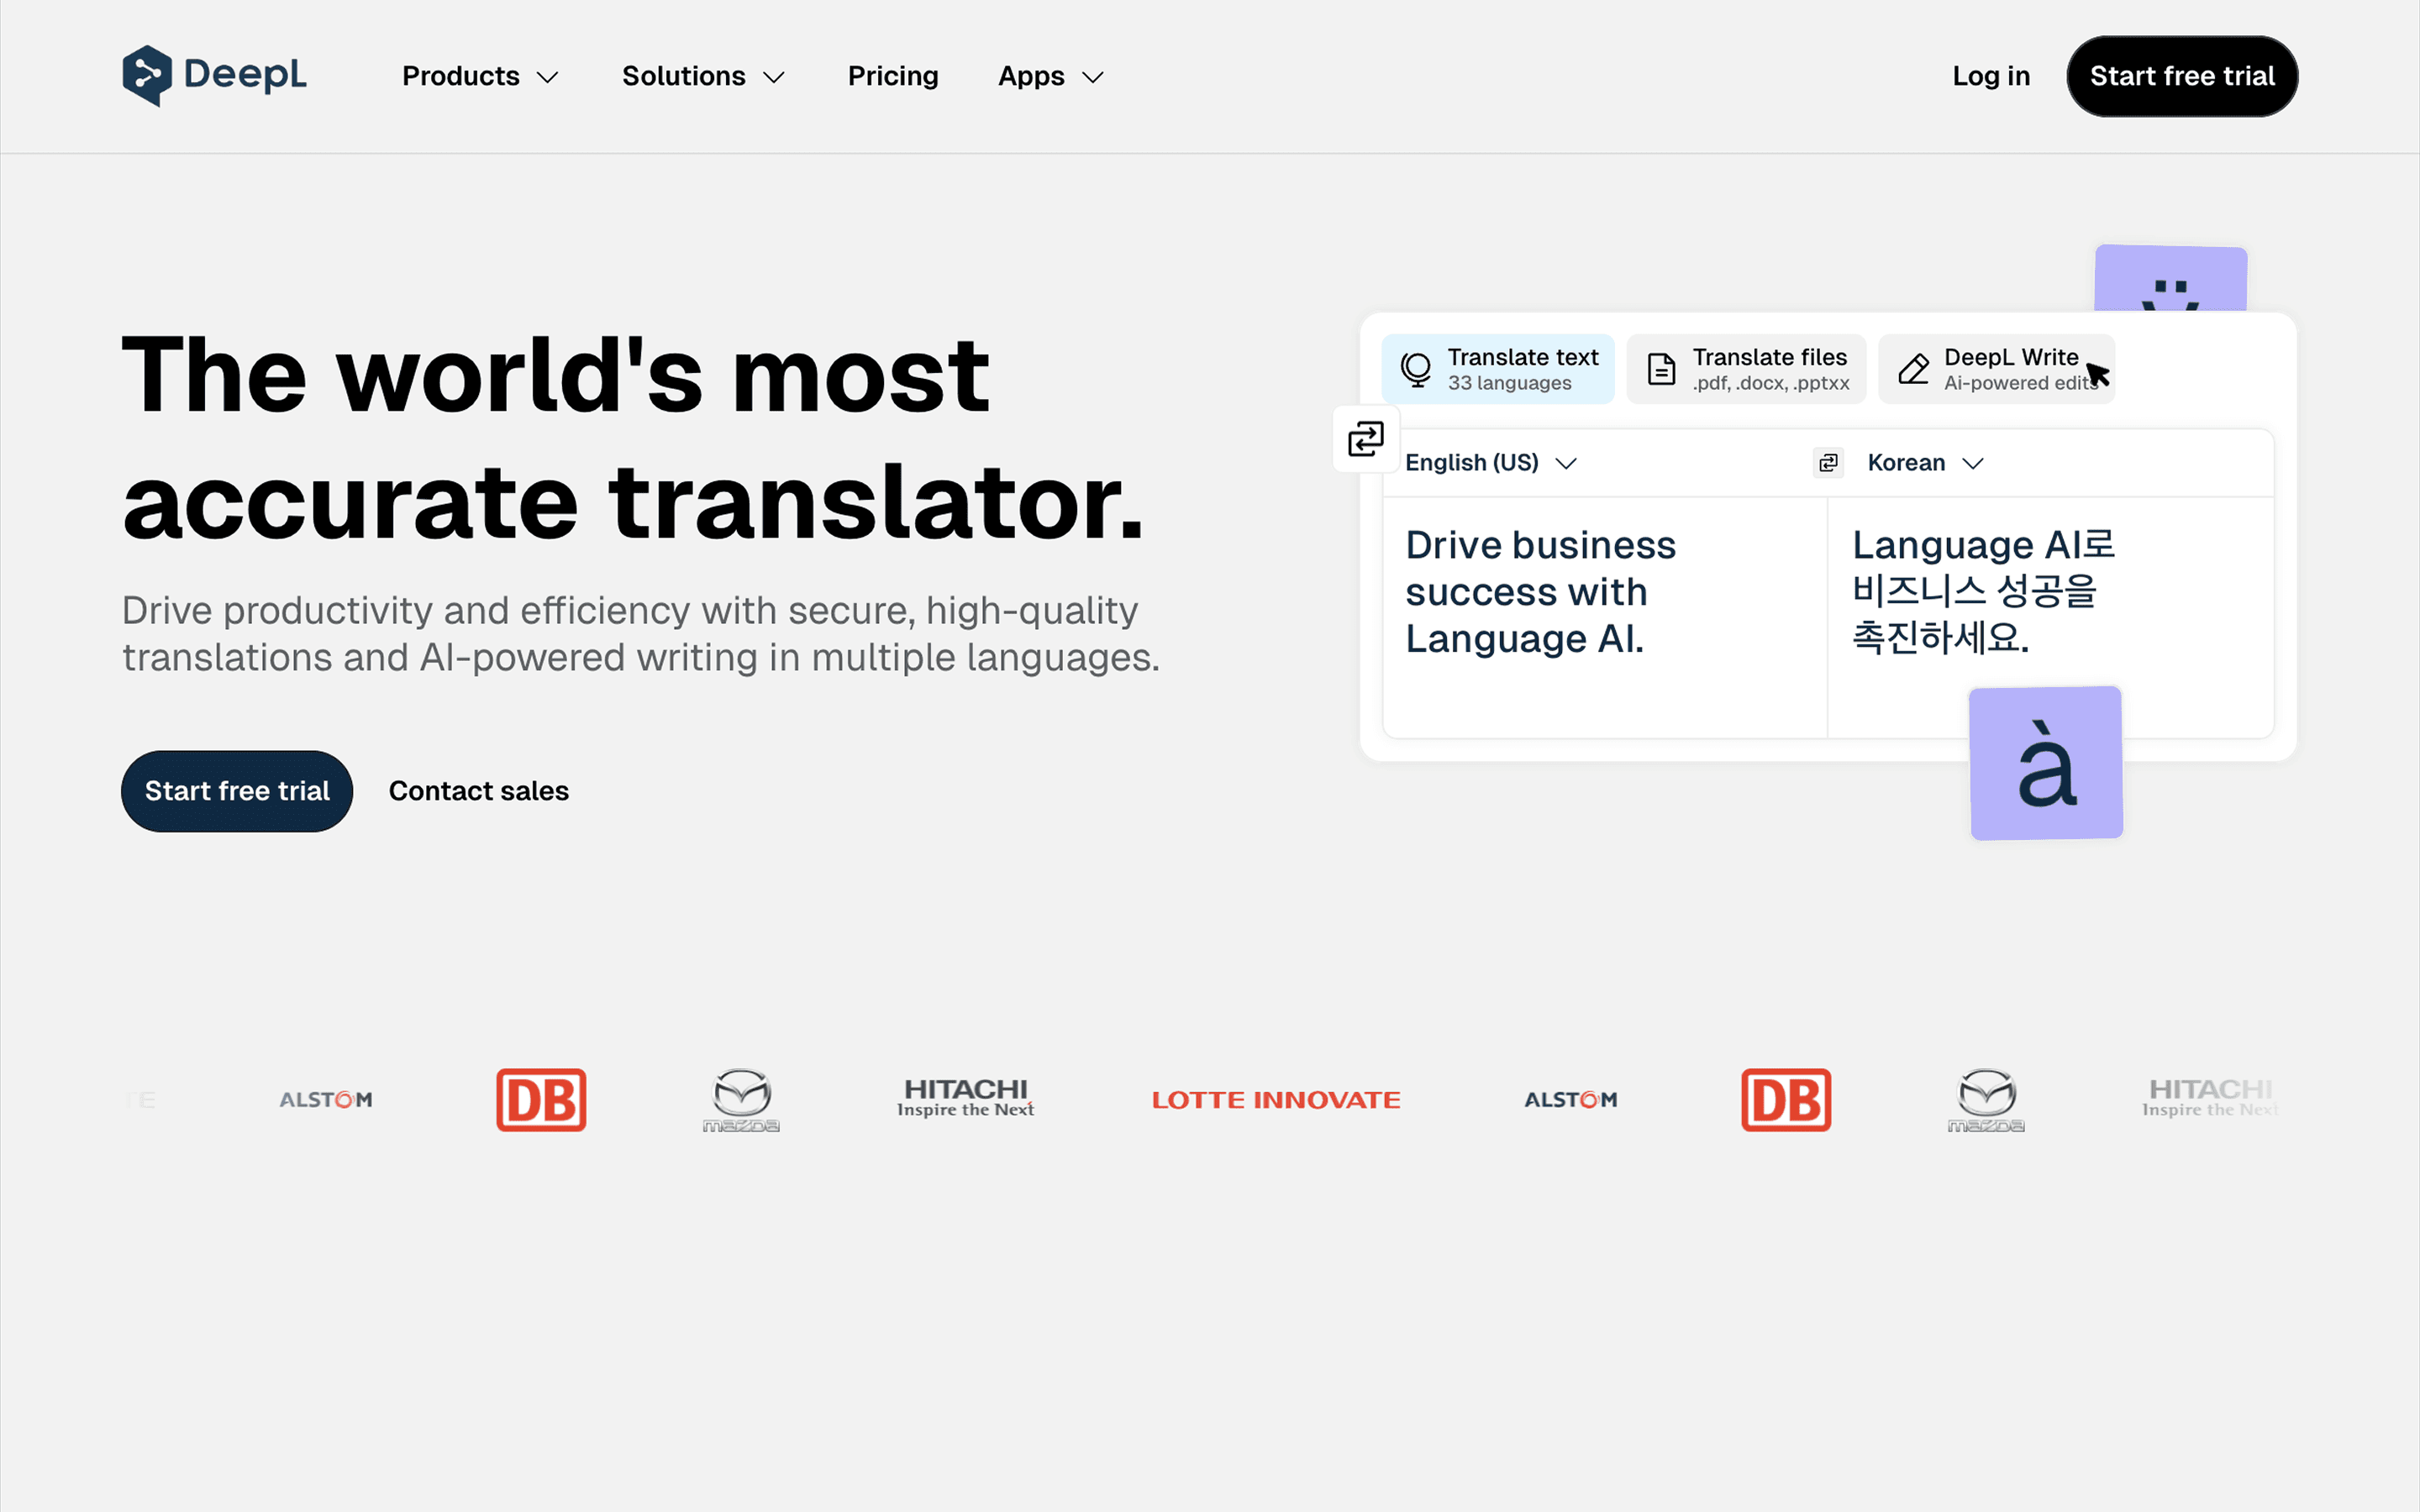The height and width of the screenshot is (1512, 2420).
Task: Click the Alstom logo right of Lotte Innovate
Action: tap(1570, 1100)
